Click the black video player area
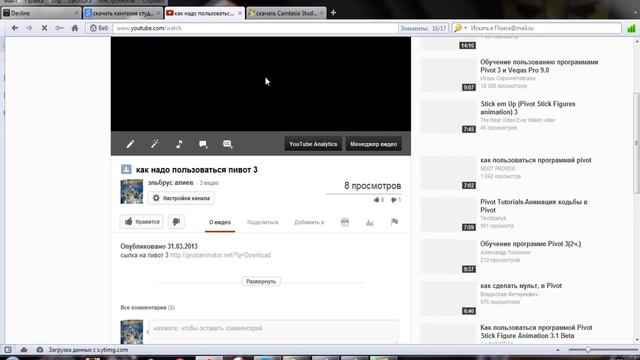The image size is (640, 360). (261, 84)
